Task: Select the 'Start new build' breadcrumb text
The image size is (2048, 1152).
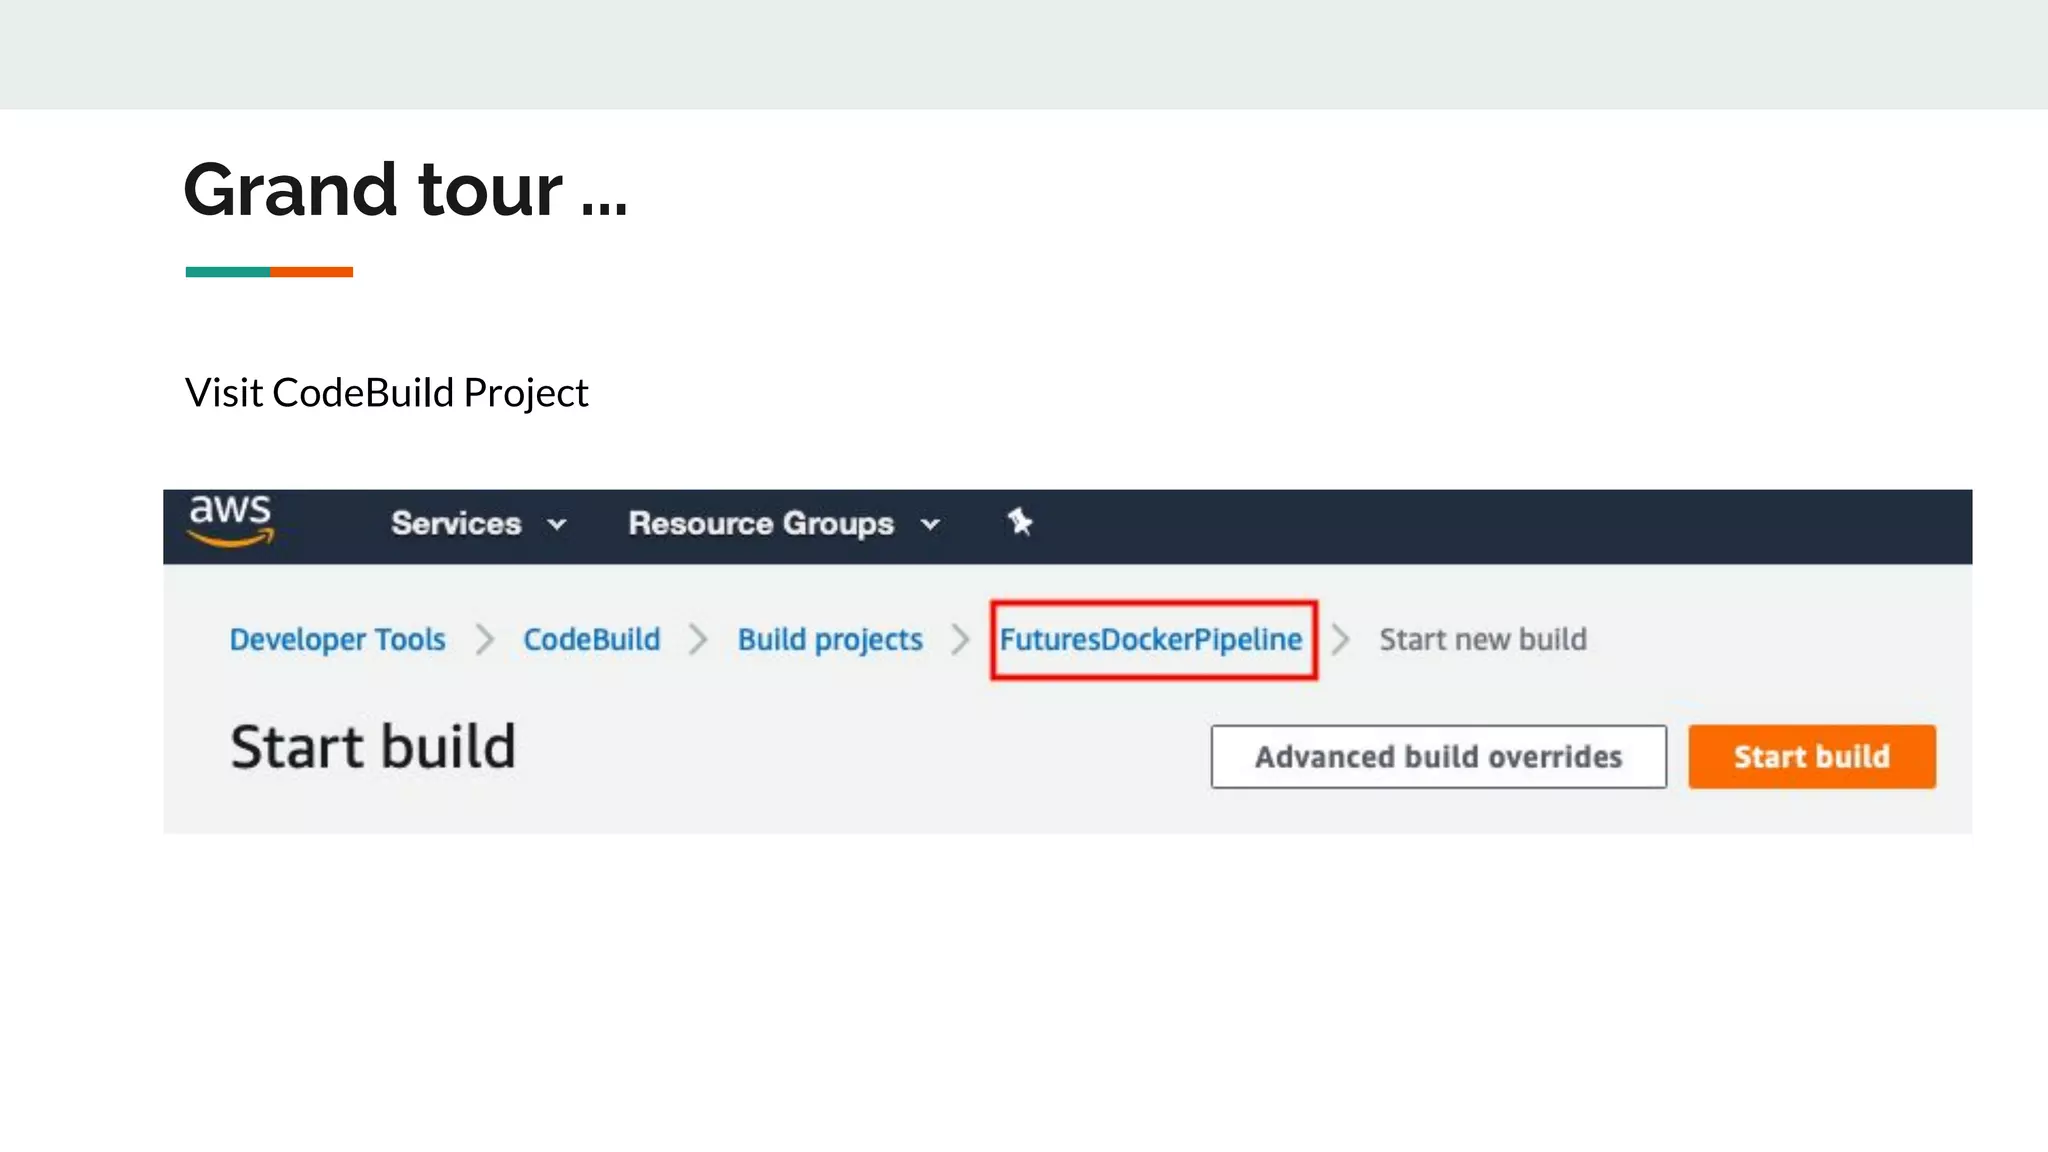Action: click(1483, 640)
